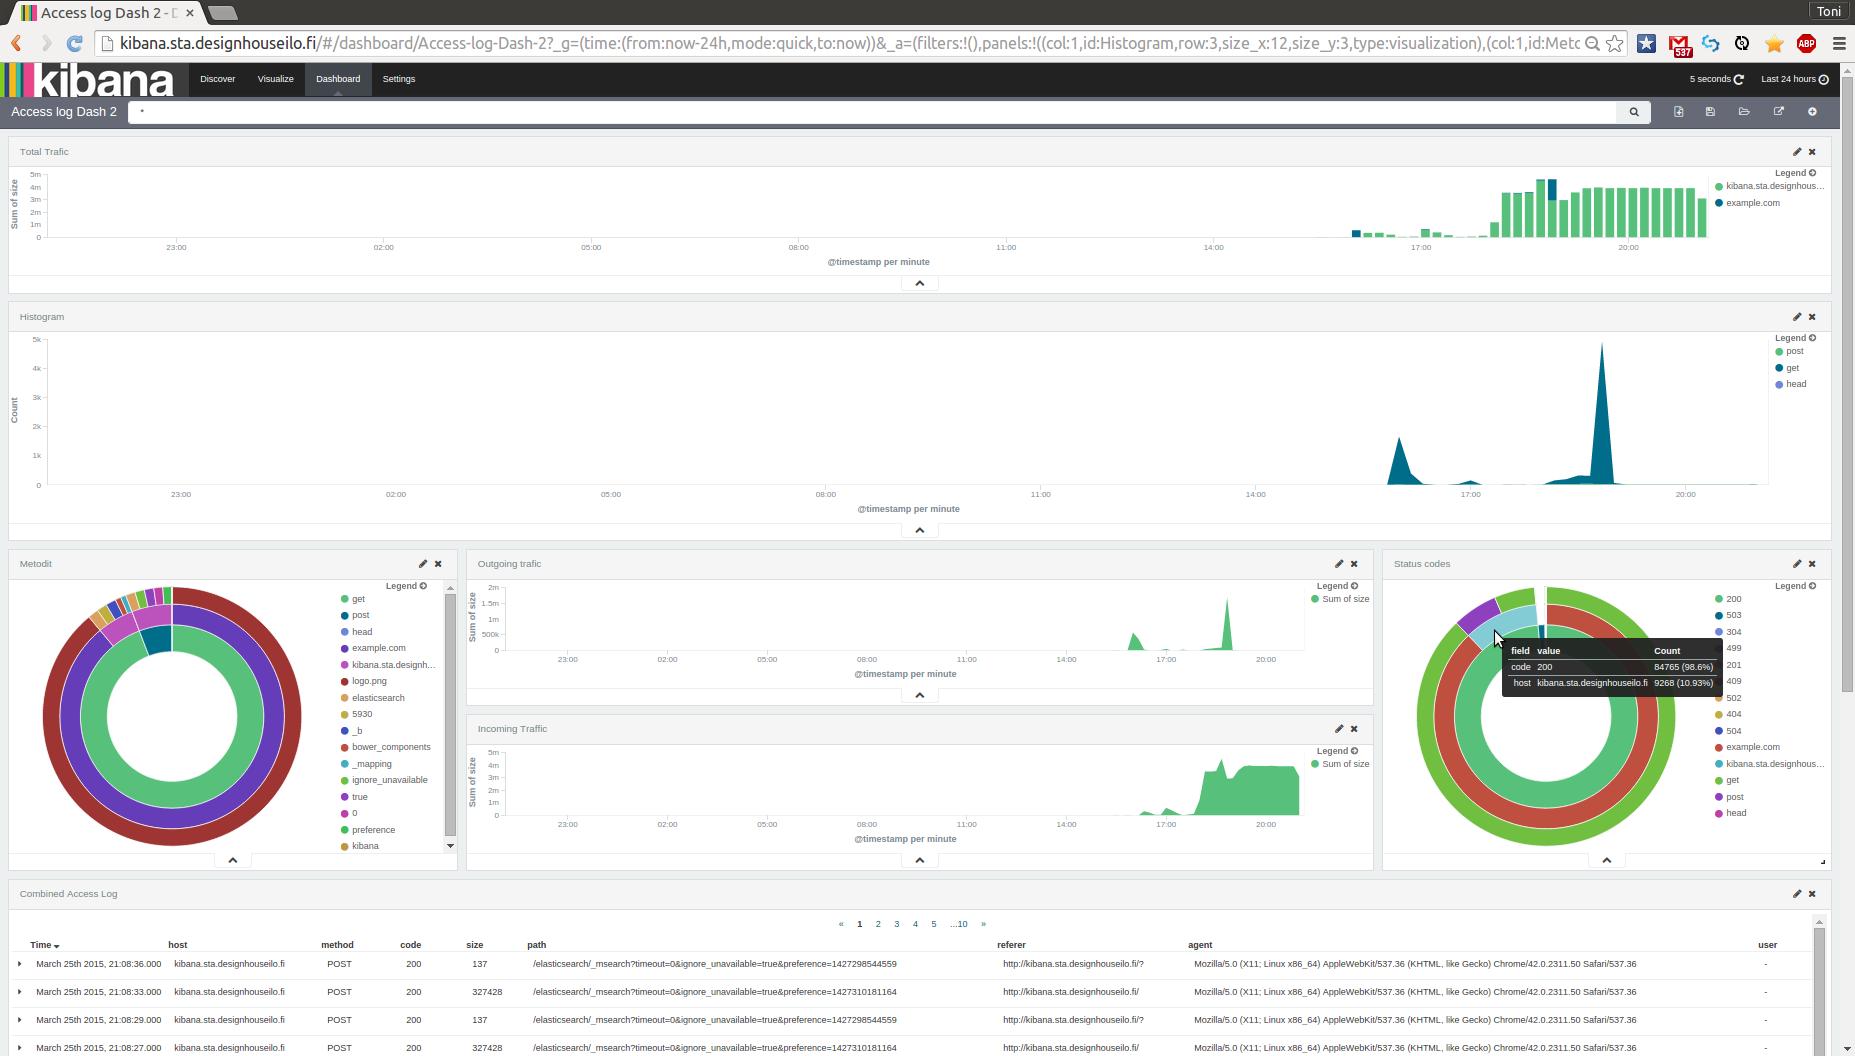Select the Dashboard tab
The width and height of the screenshot is (1855, 1056).
[x=338, y=79]
